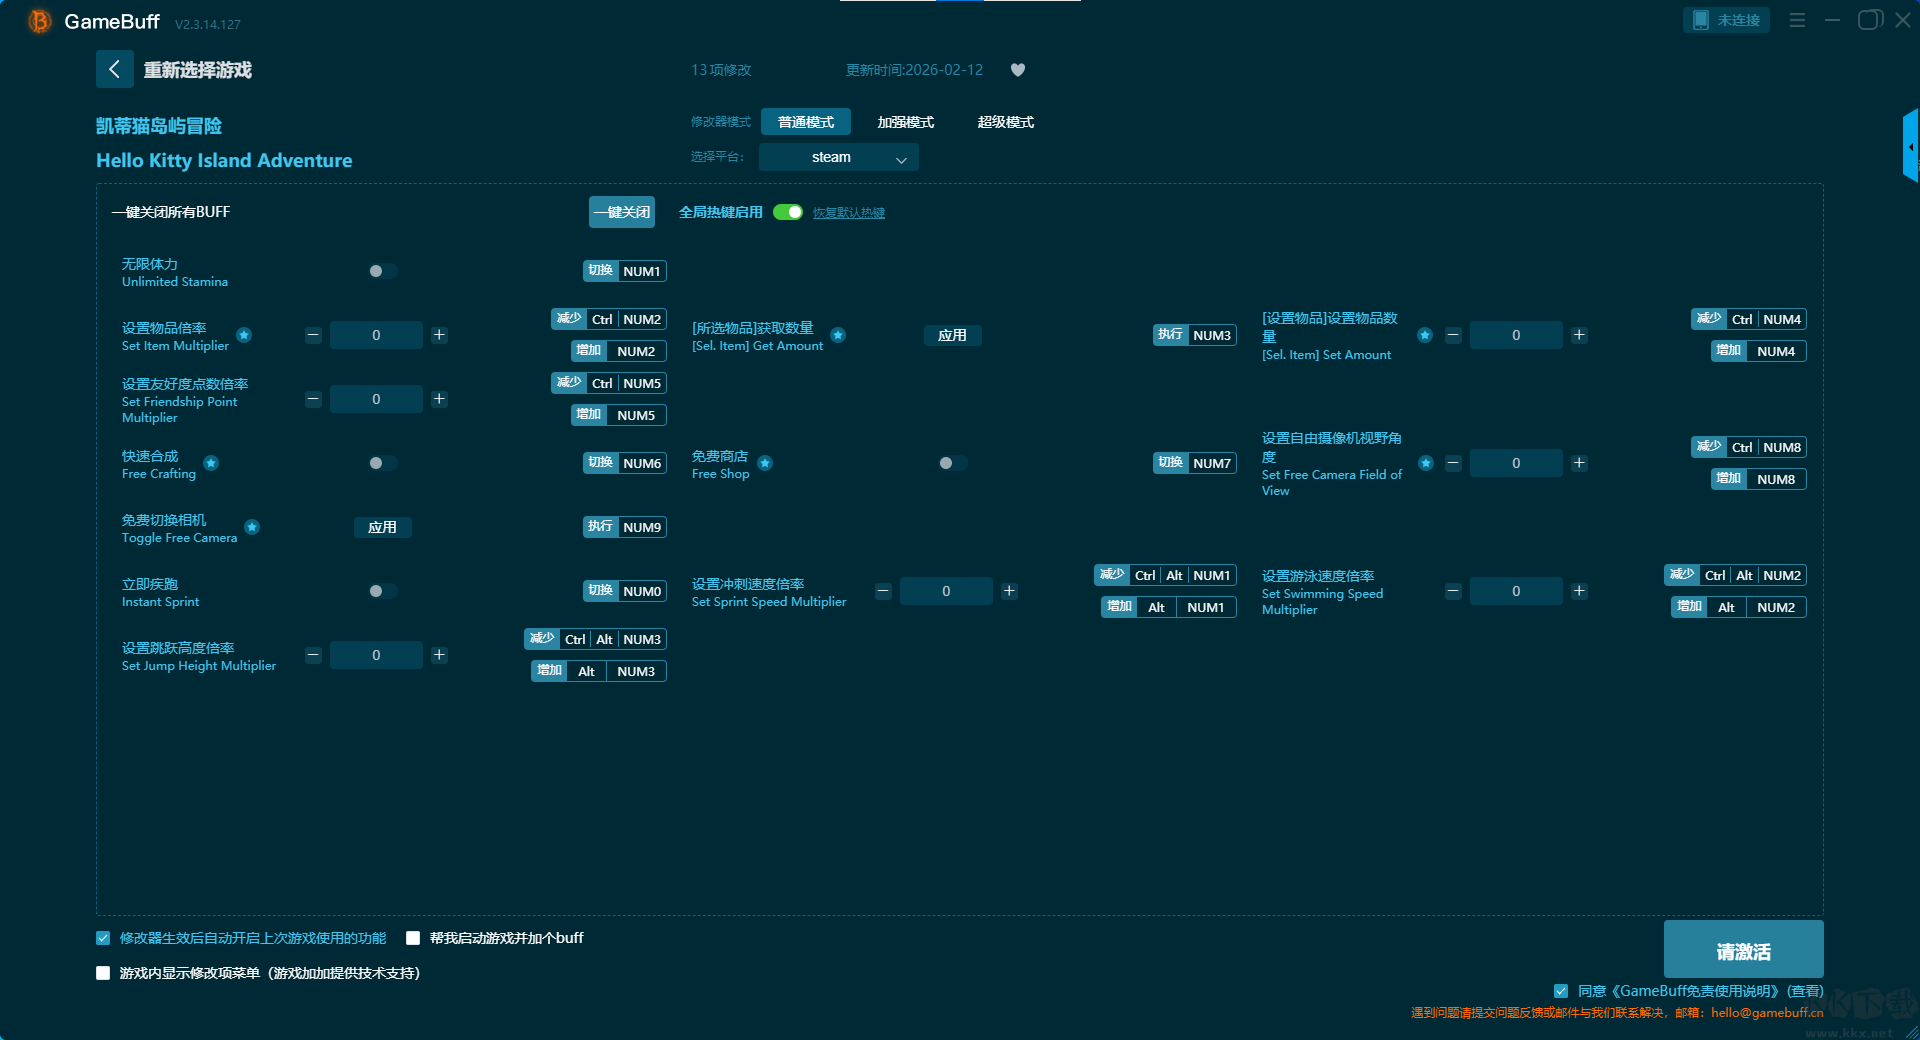Decrease Sprint Speed Multiplier with minus button
The width and height of the screenshot is (1920, 1040).
883,591
